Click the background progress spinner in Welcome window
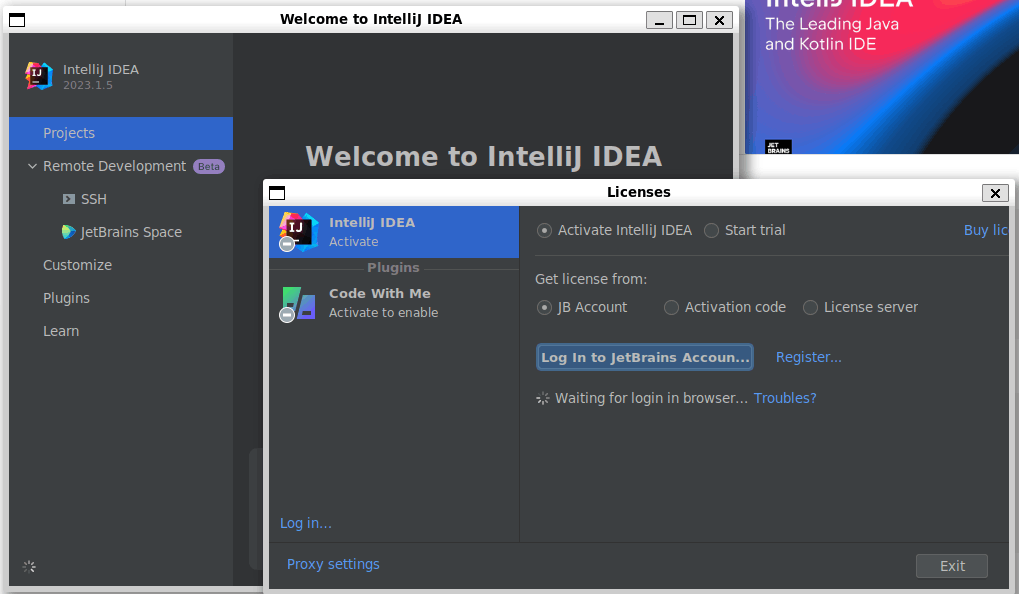This screenshot has height=594, width=1019. click(29, 567)
